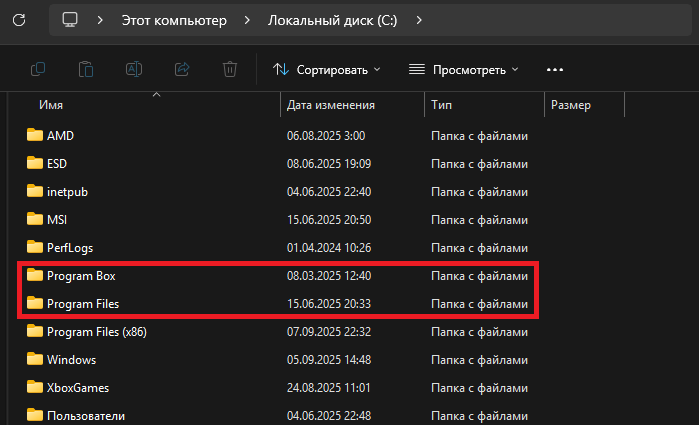Viewport: 699px width, 425px height.
Task: Click the Rename icon in toolbar
Action: click(x=134, y=69)
